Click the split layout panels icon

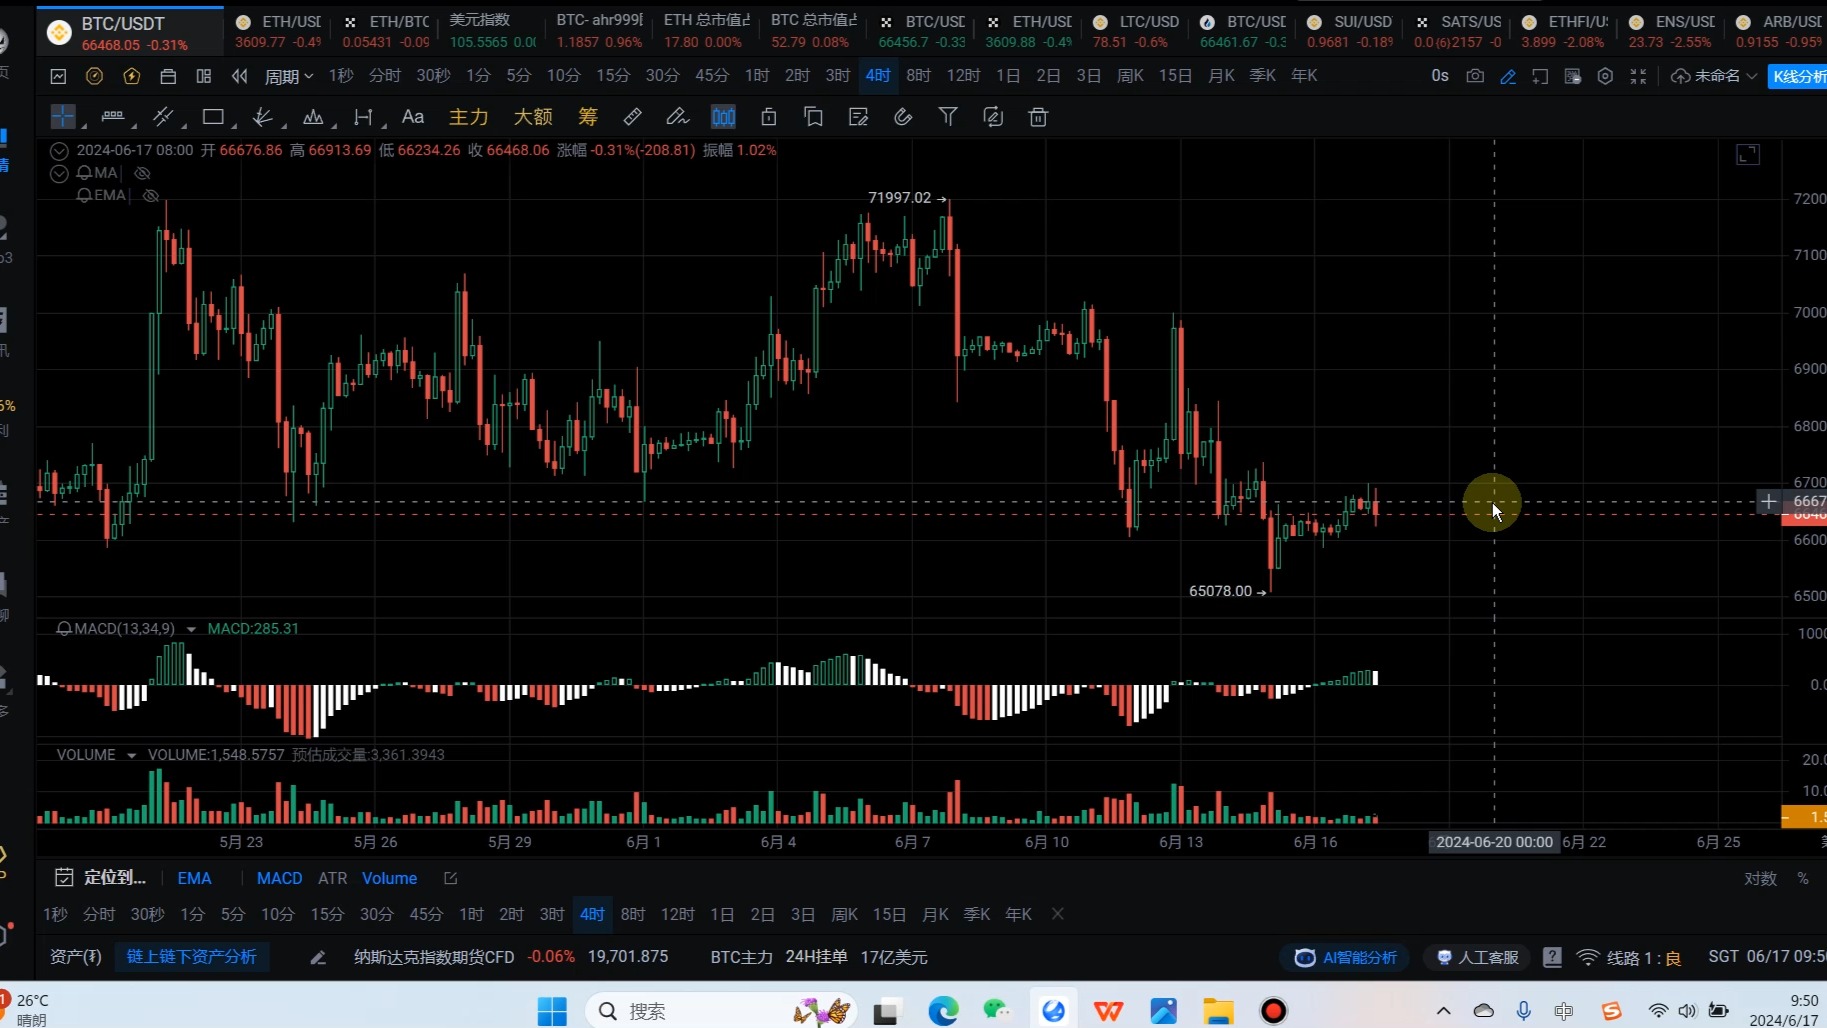click(204, 76)
